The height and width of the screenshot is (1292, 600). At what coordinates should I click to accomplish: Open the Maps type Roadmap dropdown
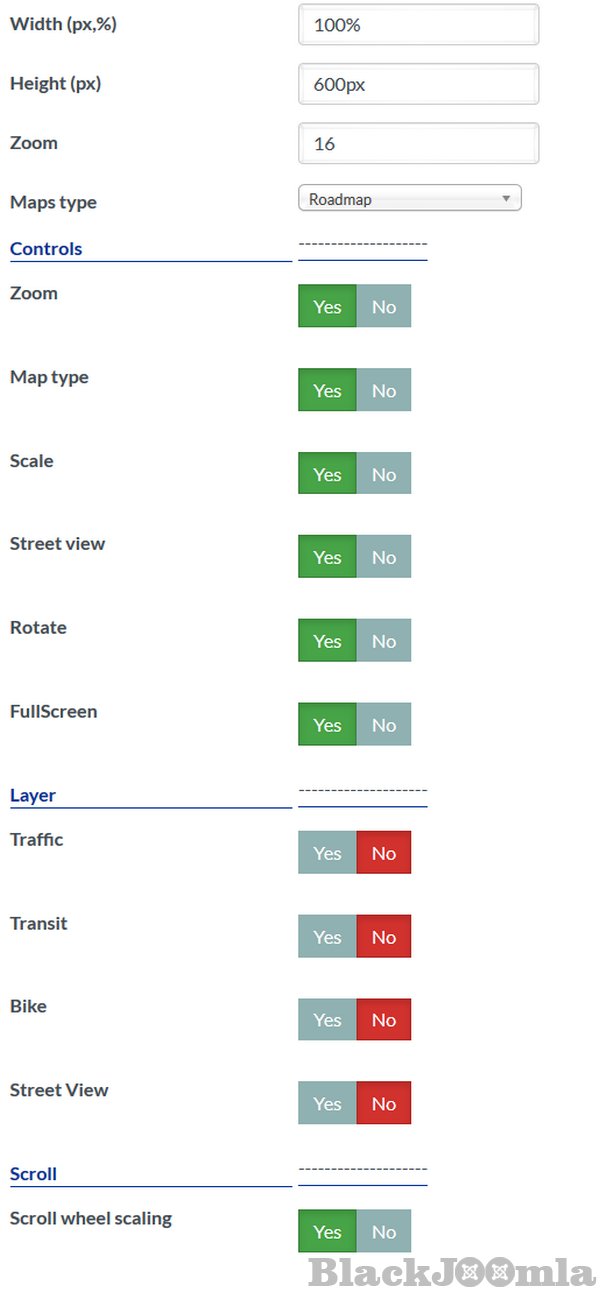pos(410,199)
